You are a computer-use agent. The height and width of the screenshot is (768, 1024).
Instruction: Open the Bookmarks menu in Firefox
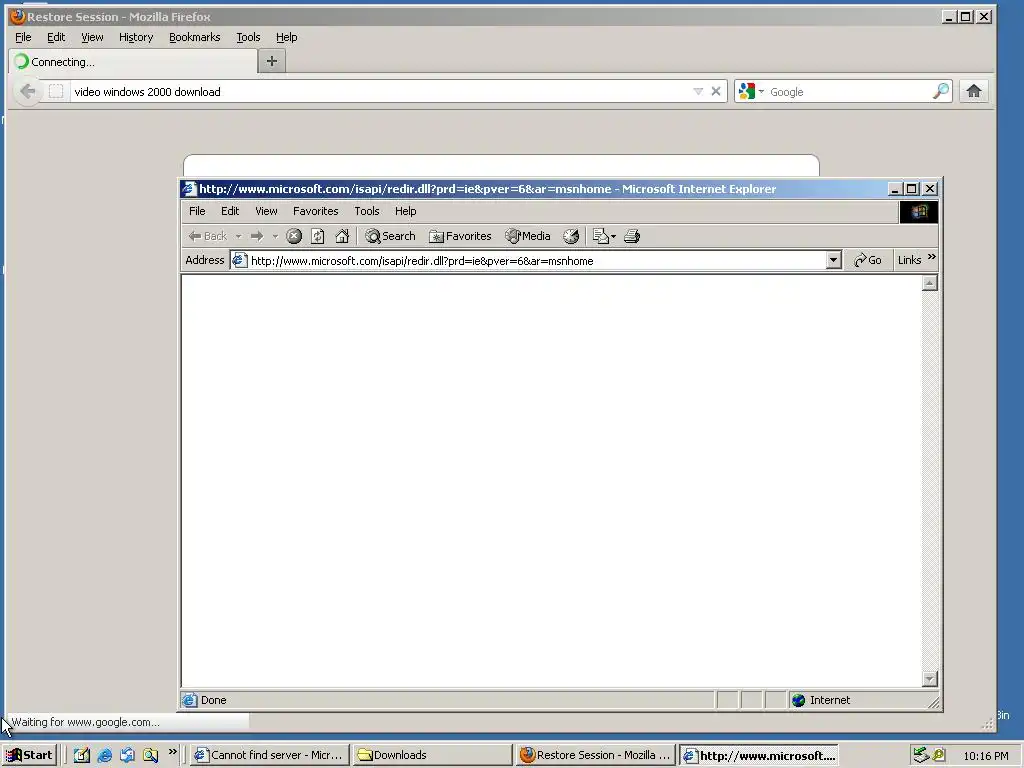(195, 37)
